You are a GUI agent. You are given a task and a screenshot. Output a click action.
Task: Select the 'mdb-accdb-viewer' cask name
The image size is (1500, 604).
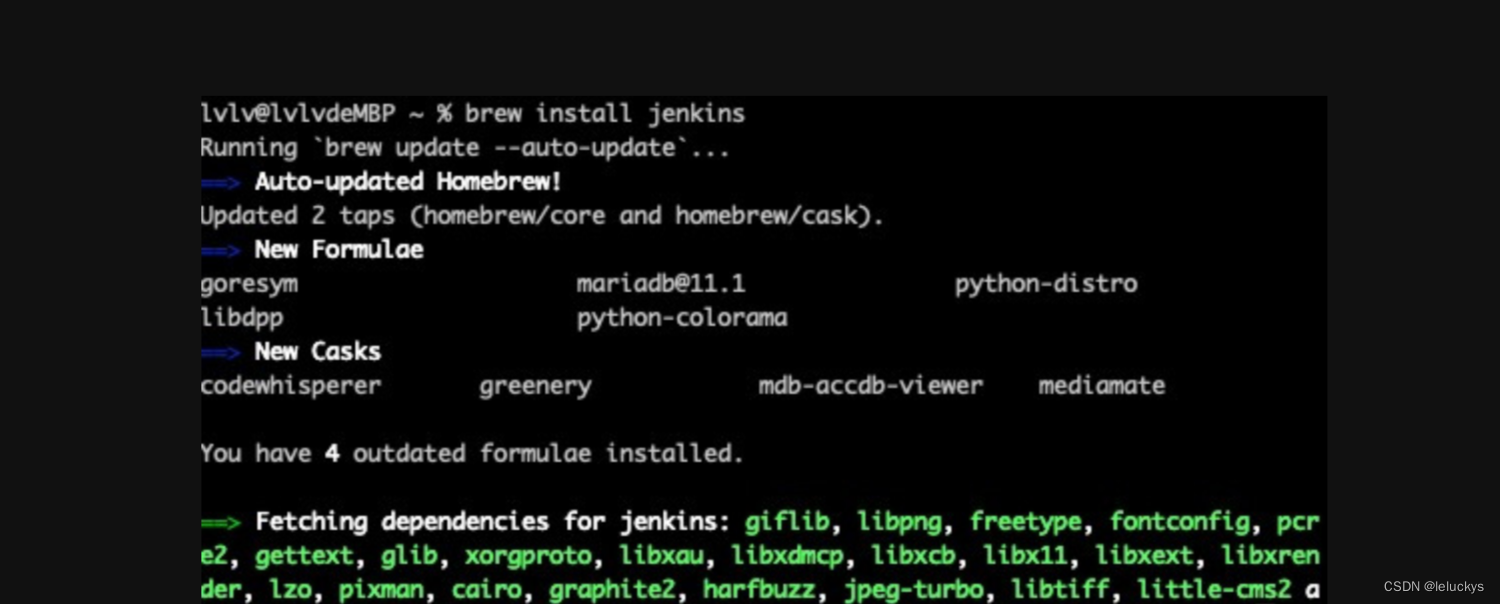871,386
